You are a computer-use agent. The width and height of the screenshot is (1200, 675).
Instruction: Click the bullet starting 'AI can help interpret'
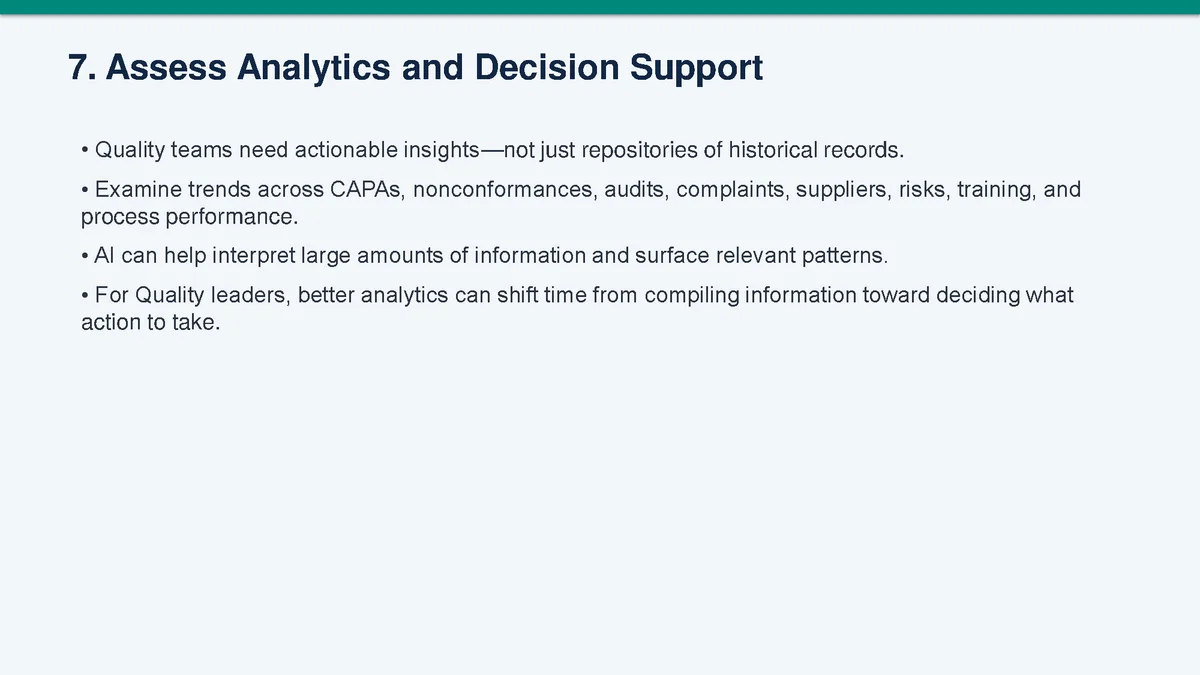484,256
